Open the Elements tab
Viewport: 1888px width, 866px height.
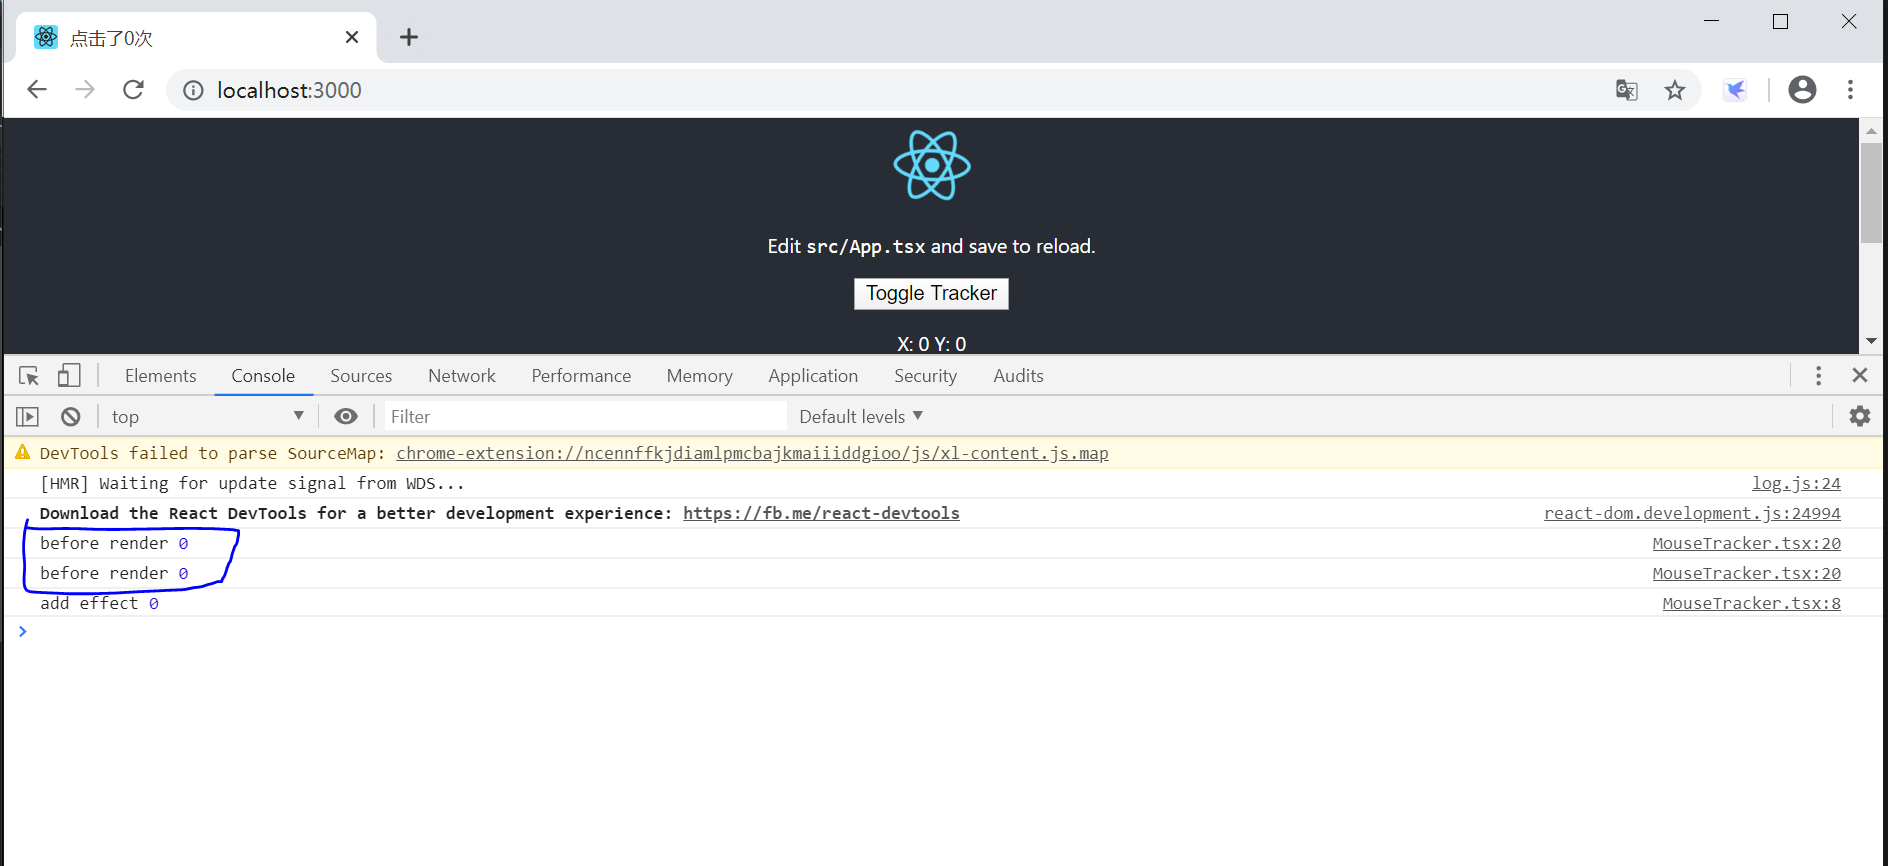point(160,376)
